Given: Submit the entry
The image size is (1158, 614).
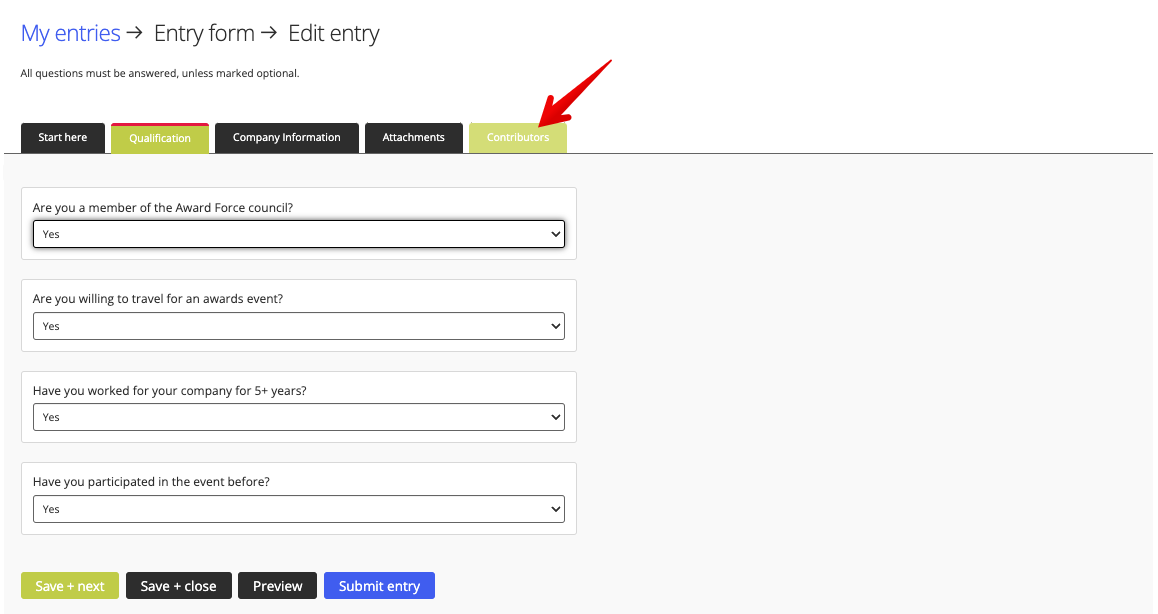Looking at the screenshot, I should (x=379, y=585).
